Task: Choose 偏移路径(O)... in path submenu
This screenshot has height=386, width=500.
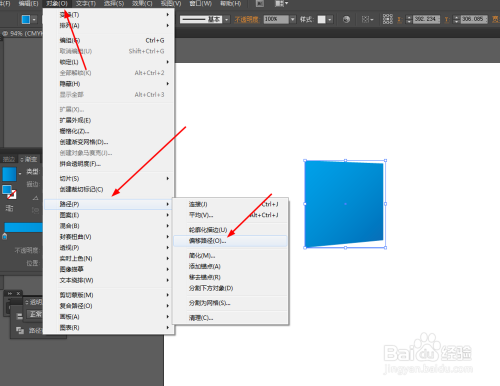Action: pyautogui.click(x=230, y=241)
